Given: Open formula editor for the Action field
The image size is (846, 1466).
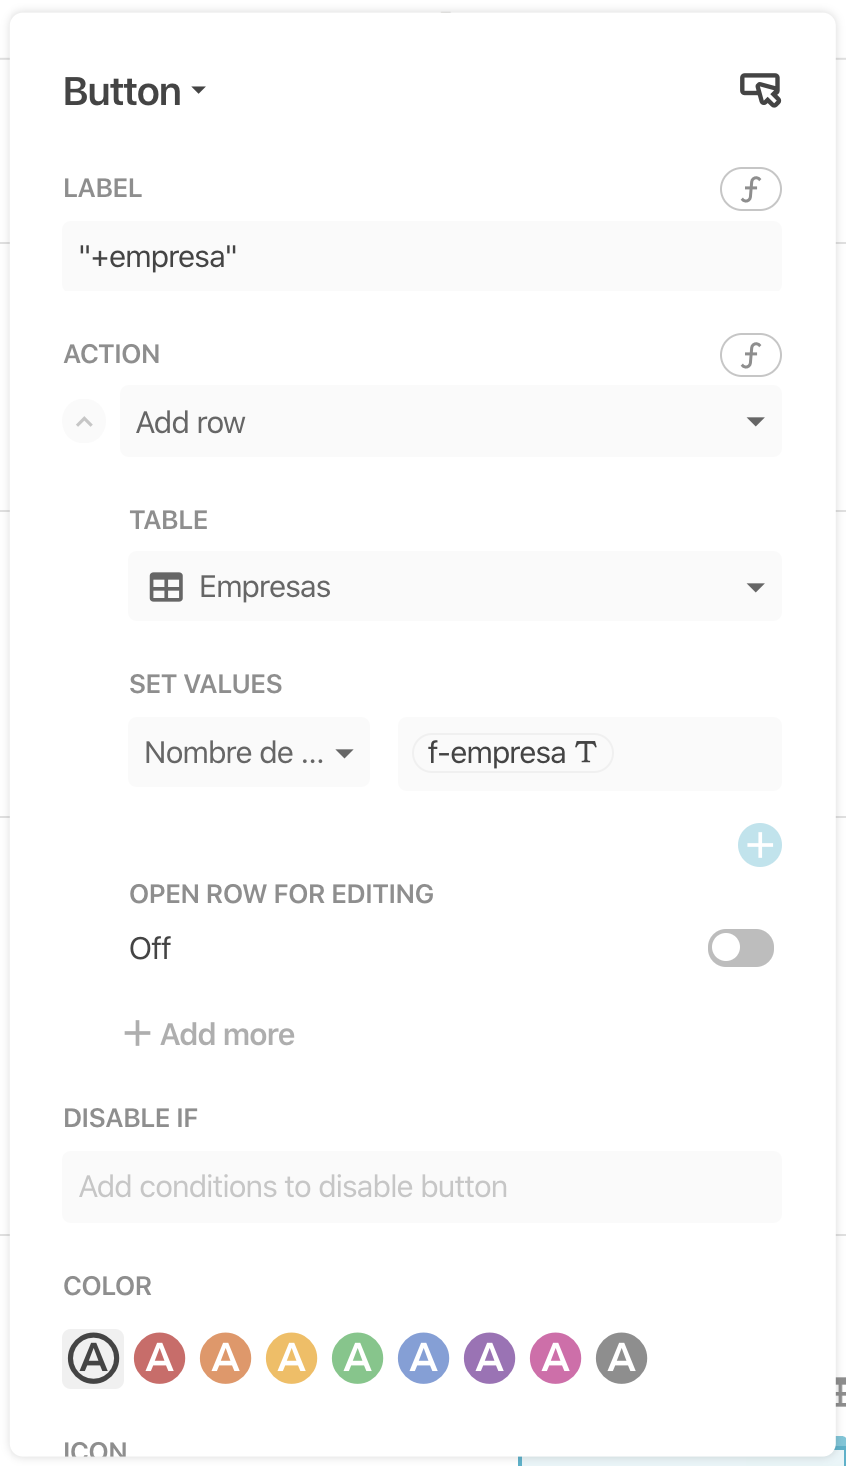Looking at the screenshot, I should [x=750, y=355].
